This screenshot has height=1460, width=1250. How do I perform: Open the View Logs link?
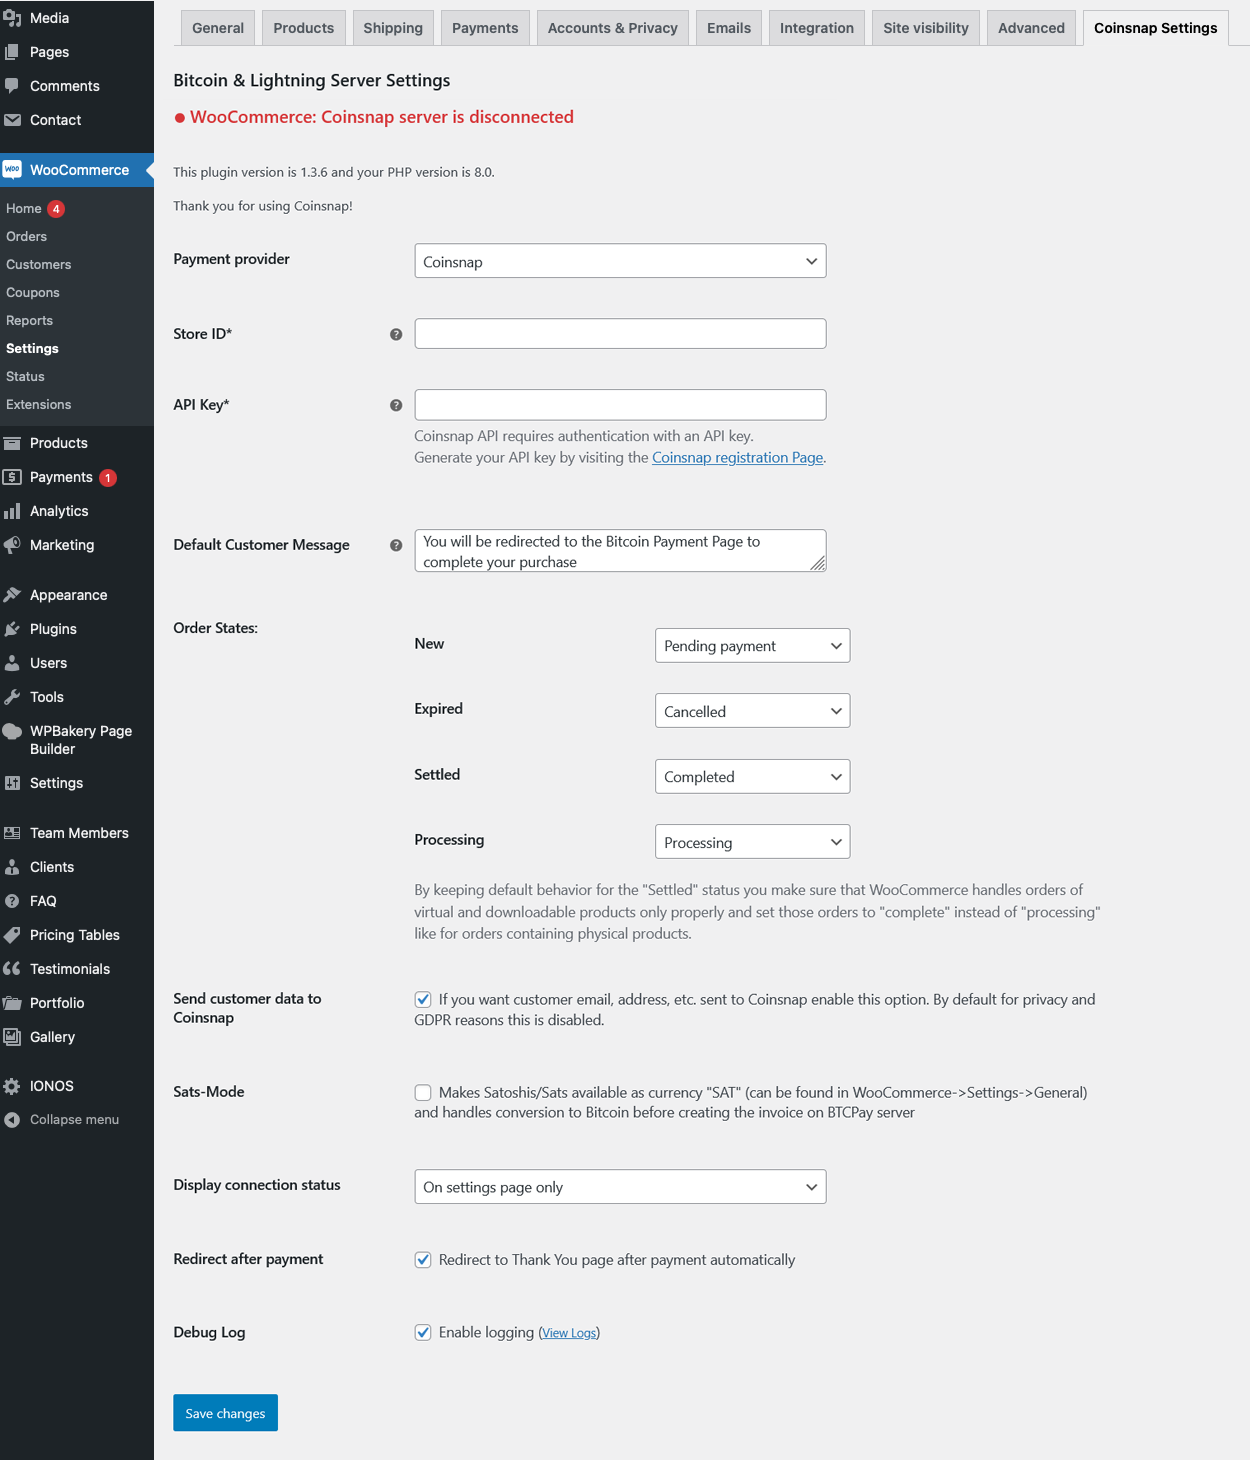pyautogui.click(x=570, y=1333)
